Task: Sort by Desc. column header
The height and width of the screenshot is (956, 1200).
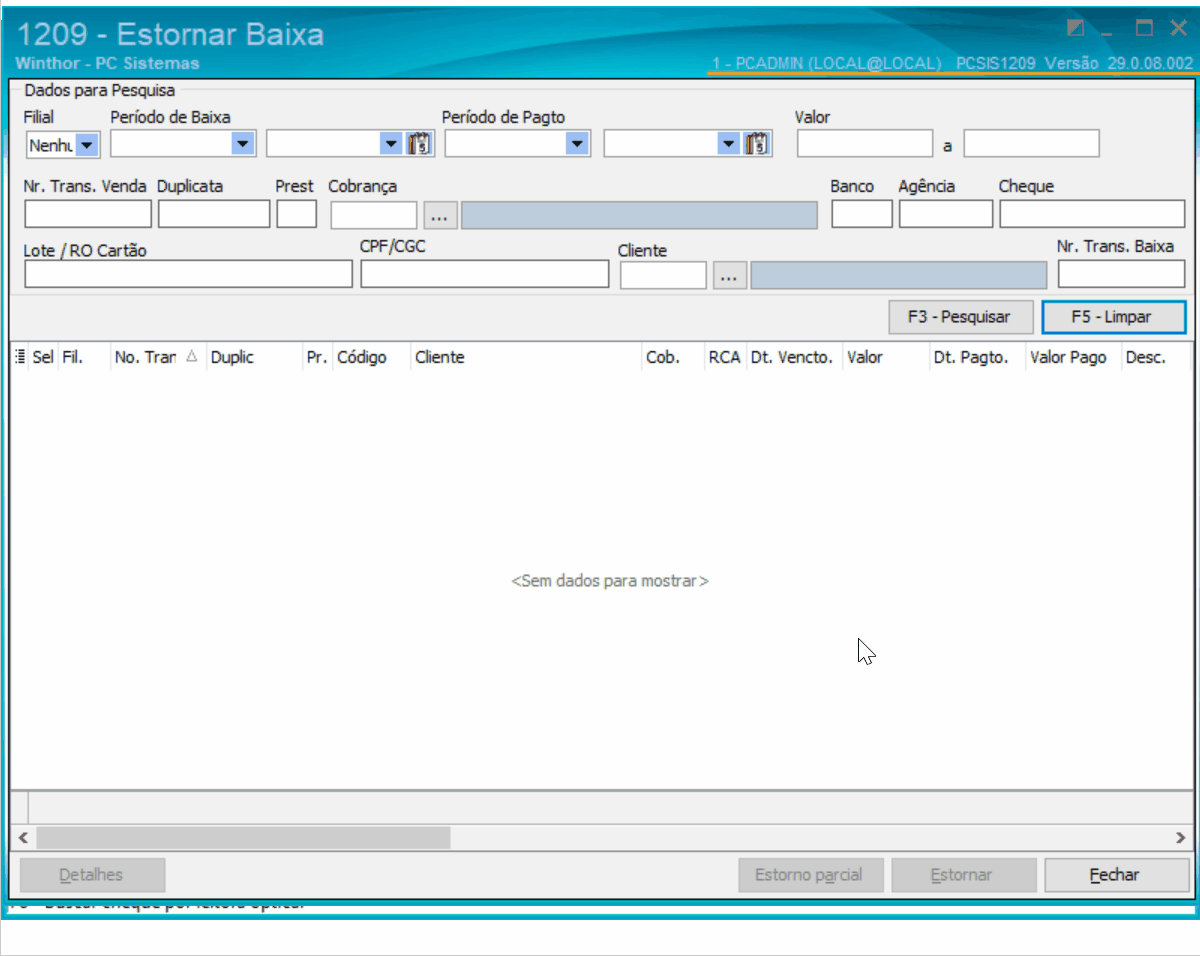Action: tap(1155, 357)
